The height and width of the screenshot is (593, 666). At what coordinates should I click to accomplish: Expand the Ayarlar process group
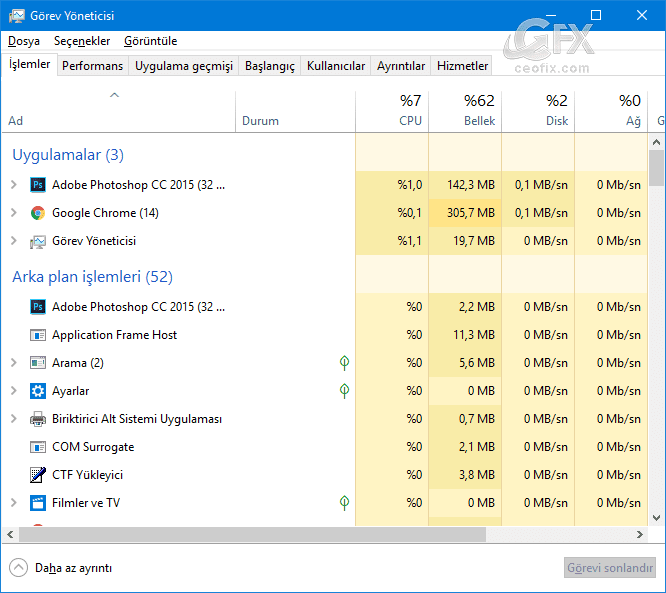coord(14,391)
